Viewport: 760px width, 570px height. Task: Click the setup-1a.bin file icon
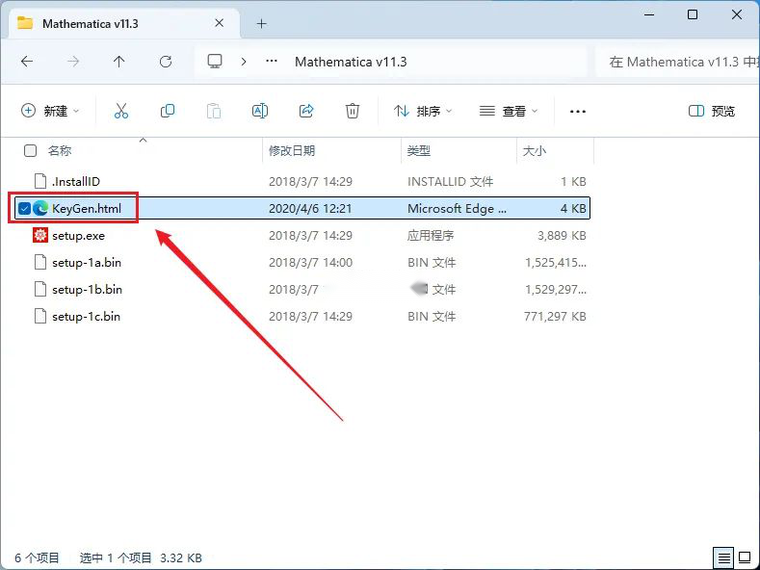point(40,262)
